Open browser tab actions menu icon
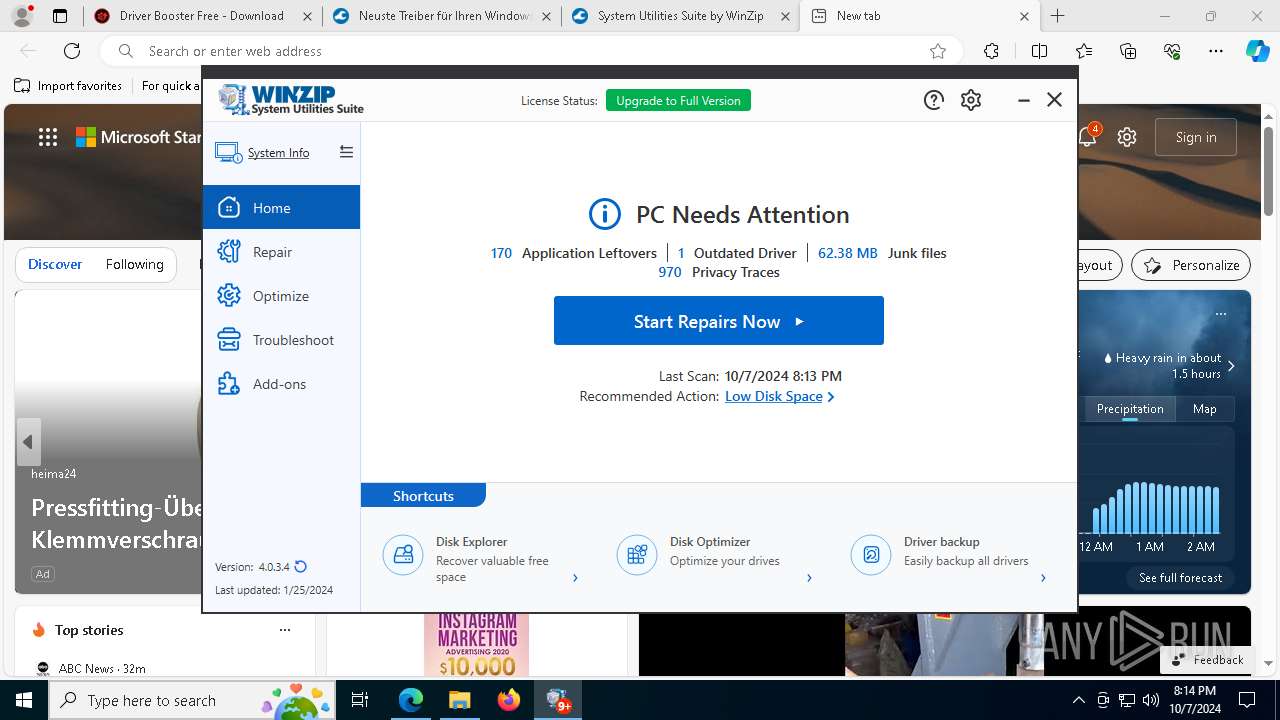1280x720 pixels. click(60, 16)
